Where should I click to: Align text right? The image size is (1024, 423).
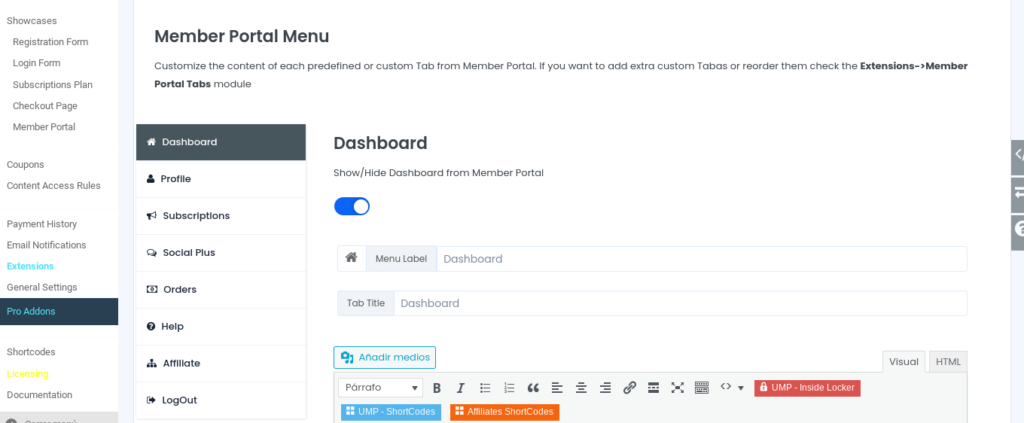(605, 388)
